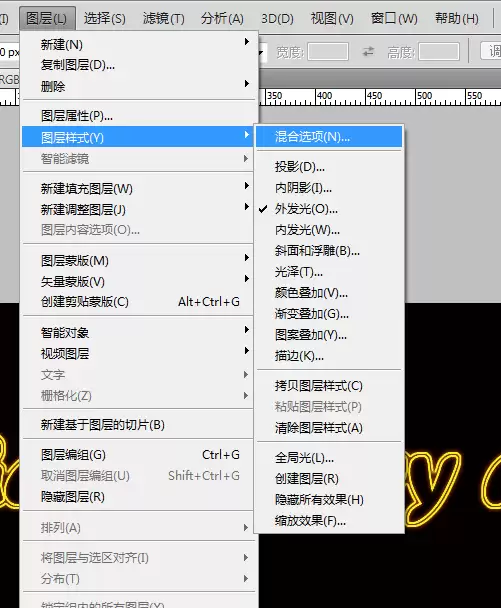The image size is (501, 608).
Task: Open the 帮助(H) menu
Action: click(456, 18)
